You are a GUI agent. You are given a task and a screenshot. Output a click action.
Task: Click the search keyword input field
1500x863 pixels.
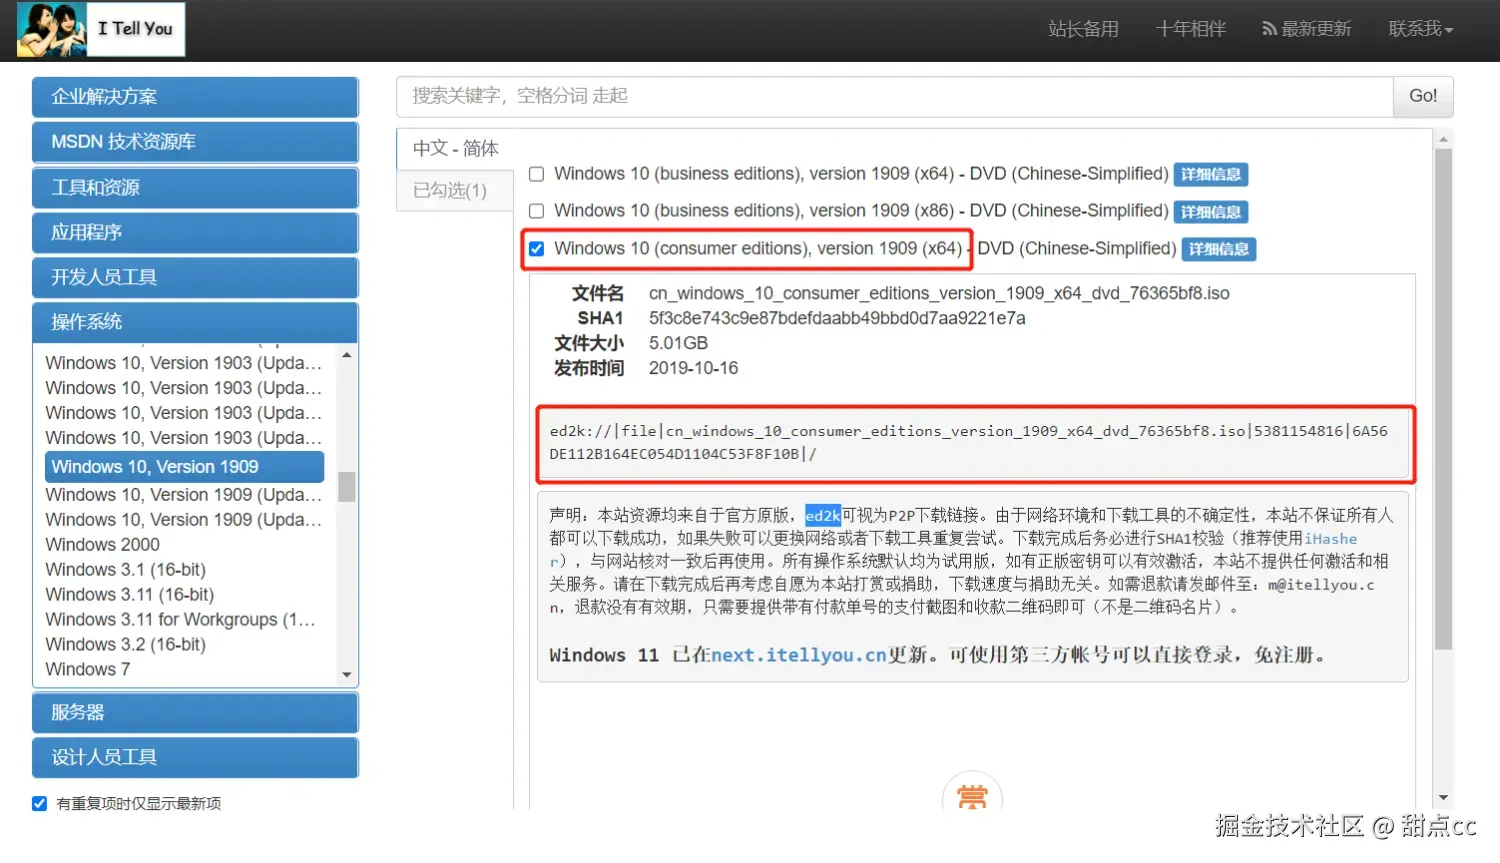point(895,96)
